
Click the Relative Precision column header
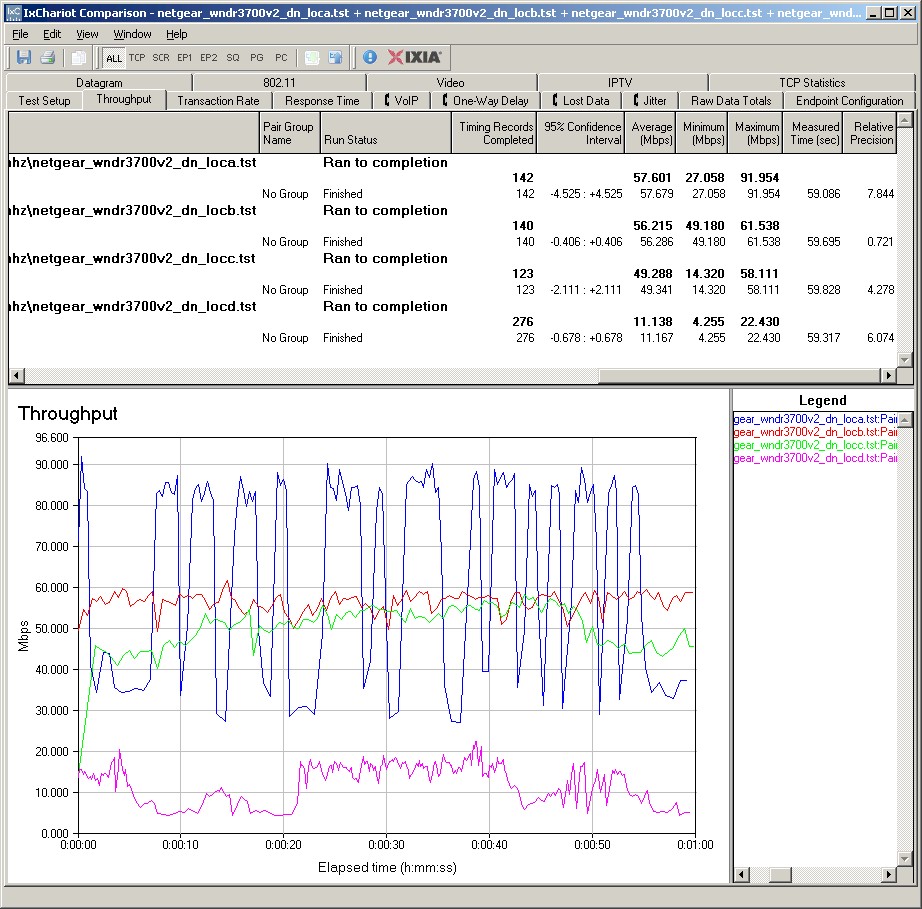(x=870, y=133)
